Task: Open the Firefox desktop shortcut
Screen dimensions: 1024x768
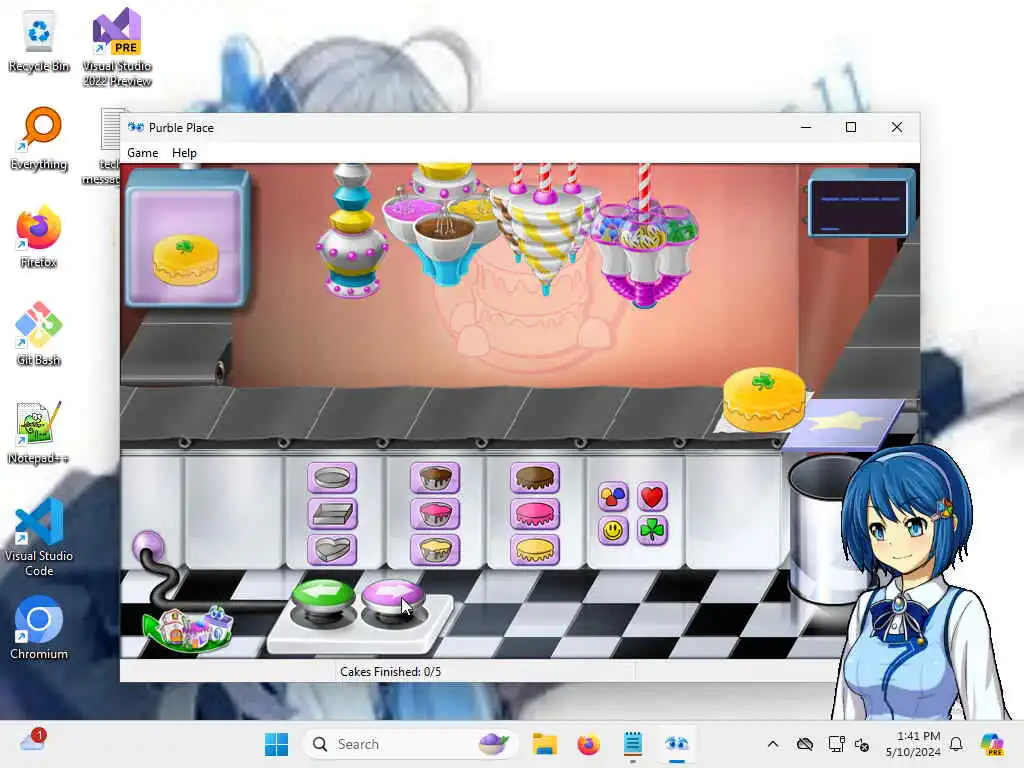Action: tap(39, 236)
